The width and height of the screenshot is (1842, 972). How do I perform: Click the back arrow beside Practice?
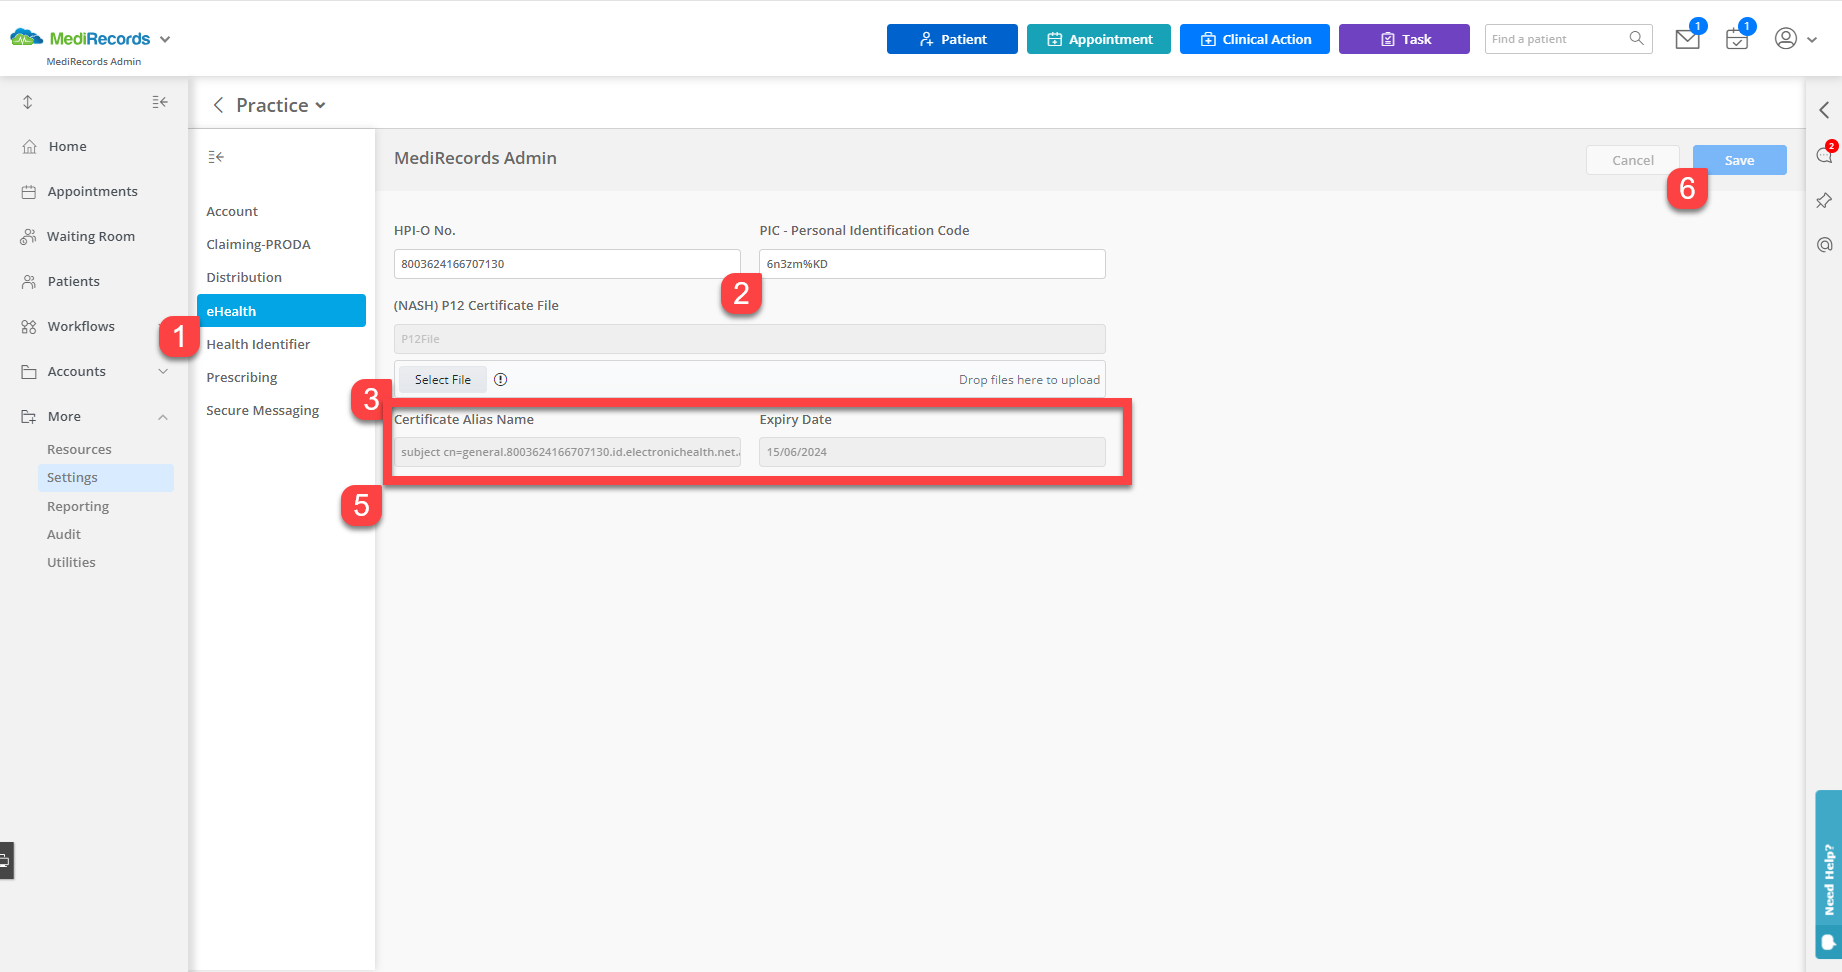[218, 105]
